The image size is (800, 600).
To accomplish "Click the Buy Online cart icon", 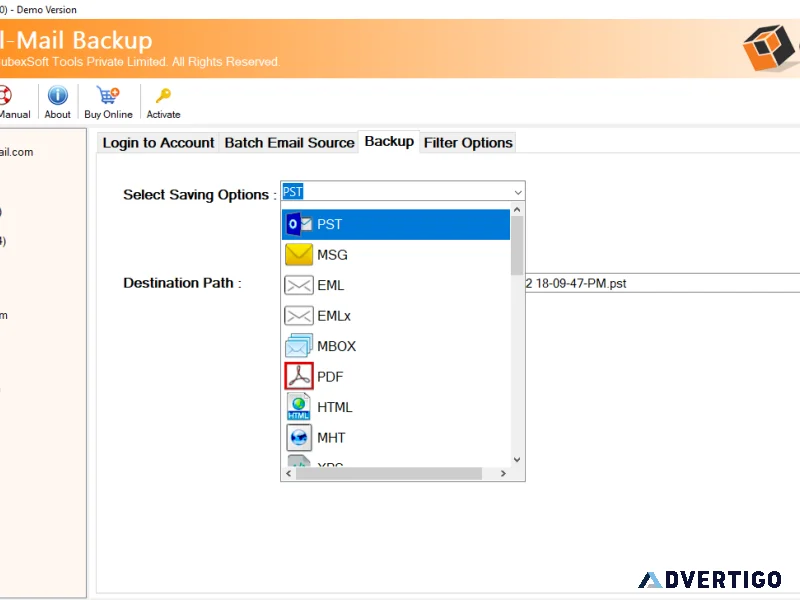I will [108, 95].
